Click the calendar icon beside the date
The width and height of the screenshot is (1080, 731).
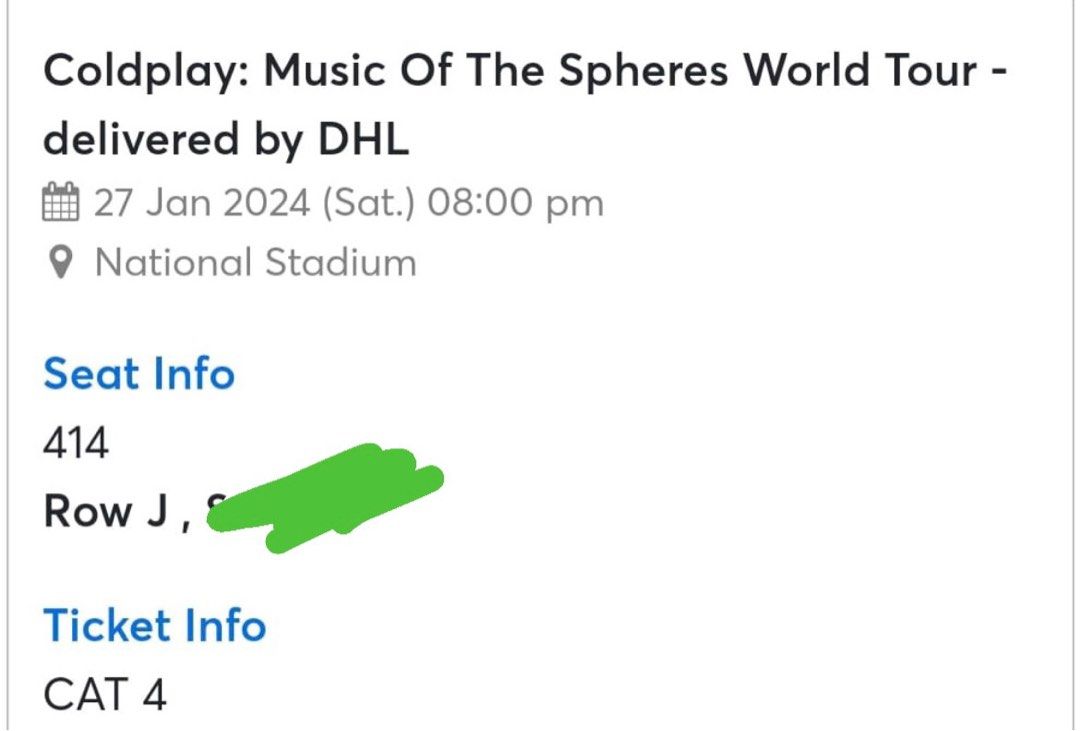(61, 203)
